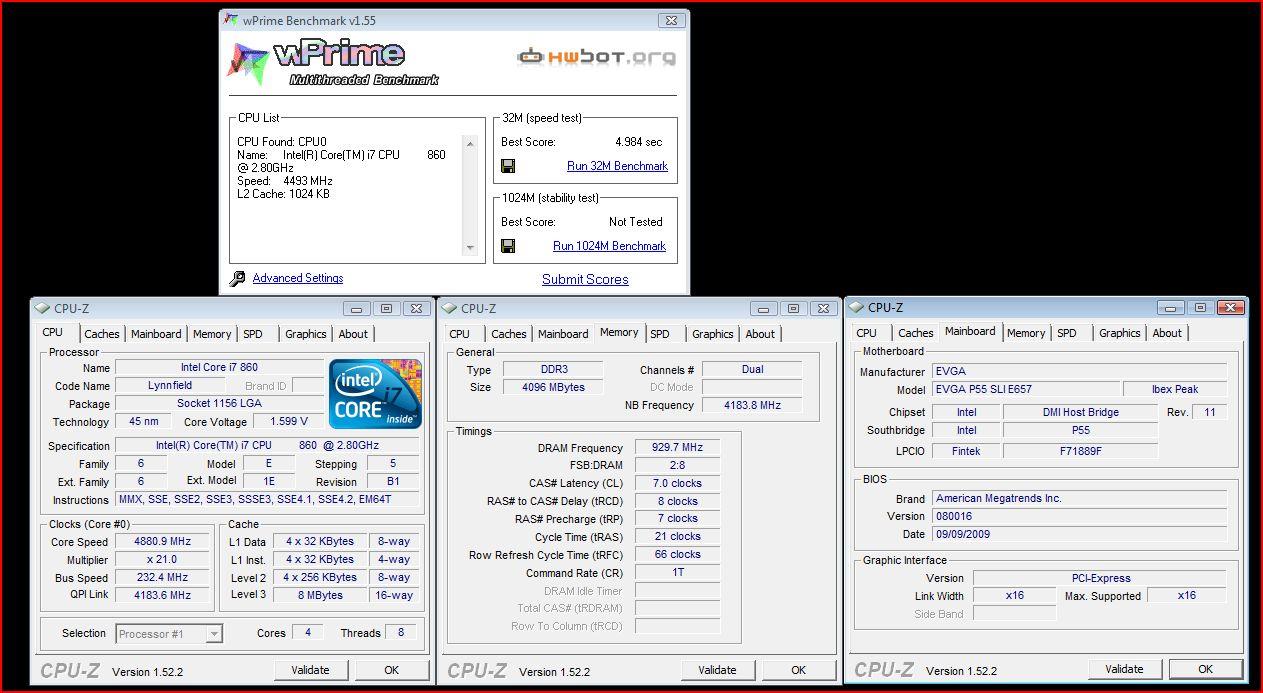Click the Package field Socket 1156 LGA
Screen dimensions: 1263x693
pyautogui.click(x=219, y=404)
